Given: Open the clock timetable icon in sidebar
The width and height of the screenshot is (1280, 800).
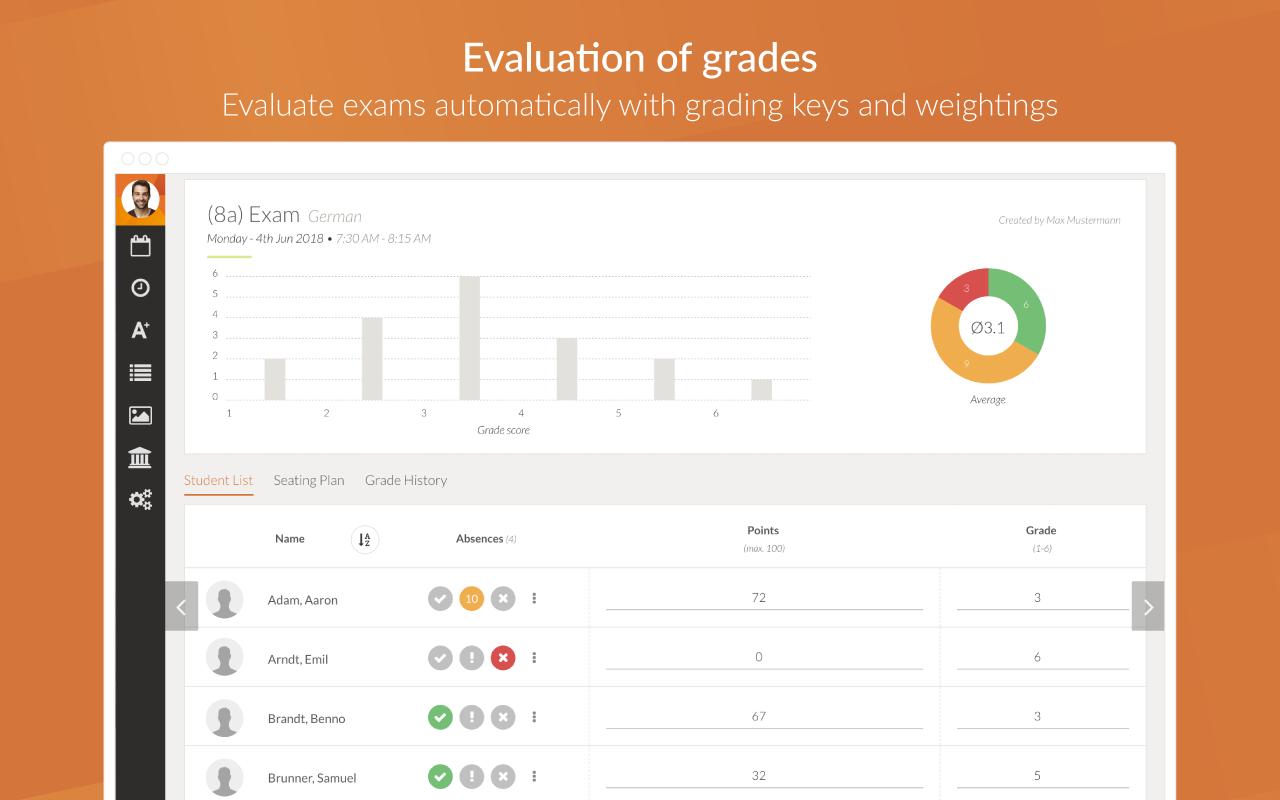Looking at the screenshot, I should (140, 288).
